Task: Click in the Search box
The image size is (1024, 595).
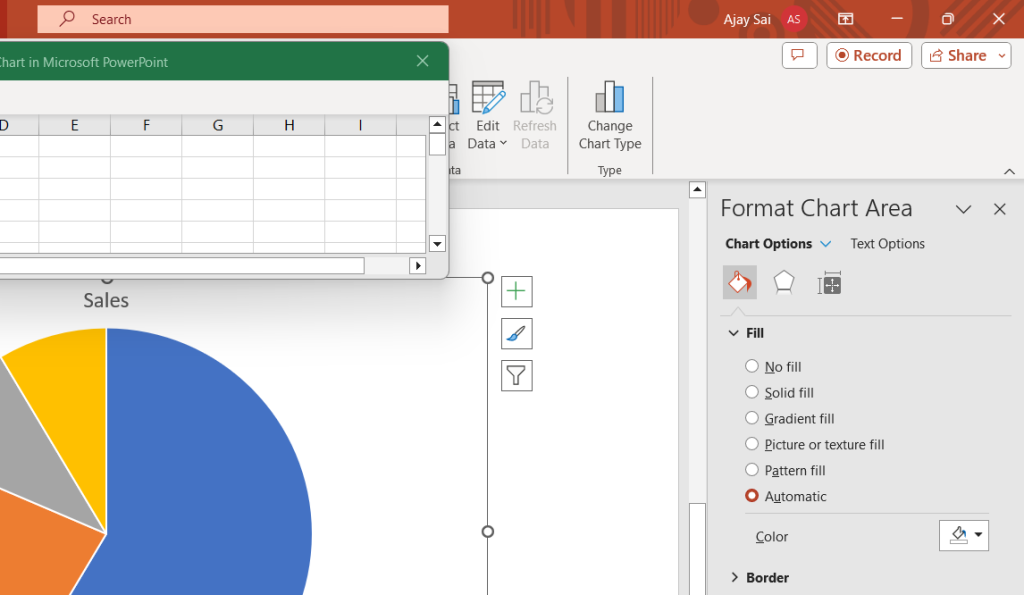Action: tap(243, 19)
